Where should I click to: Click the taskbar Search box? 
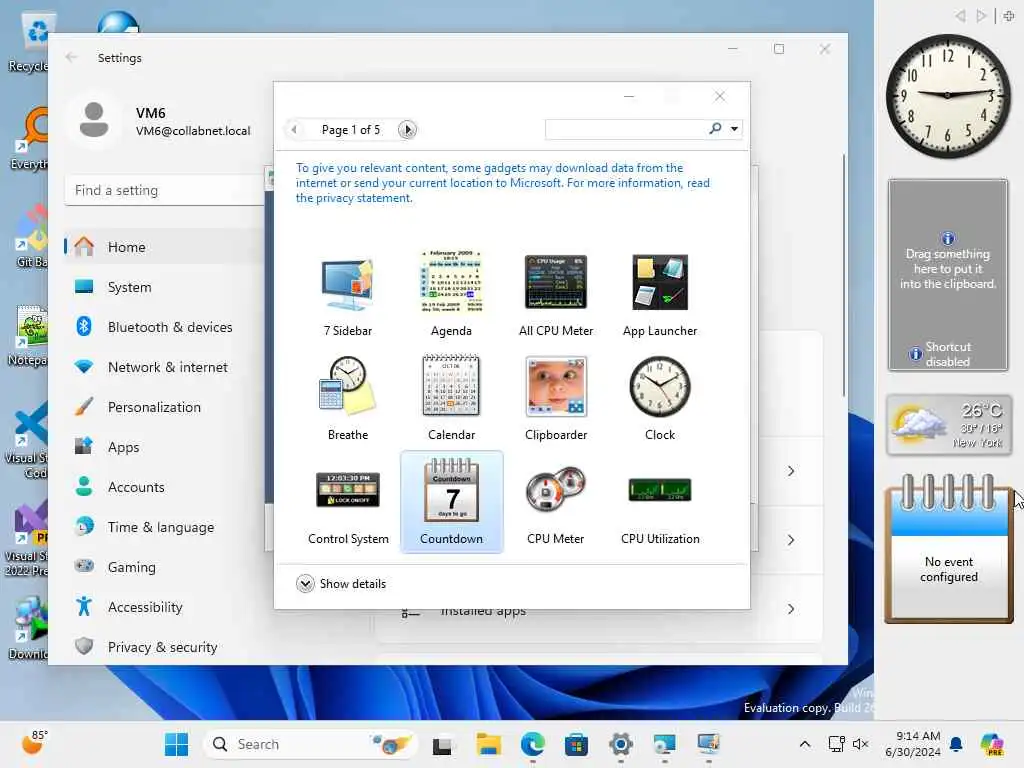(x=310, y=744)
